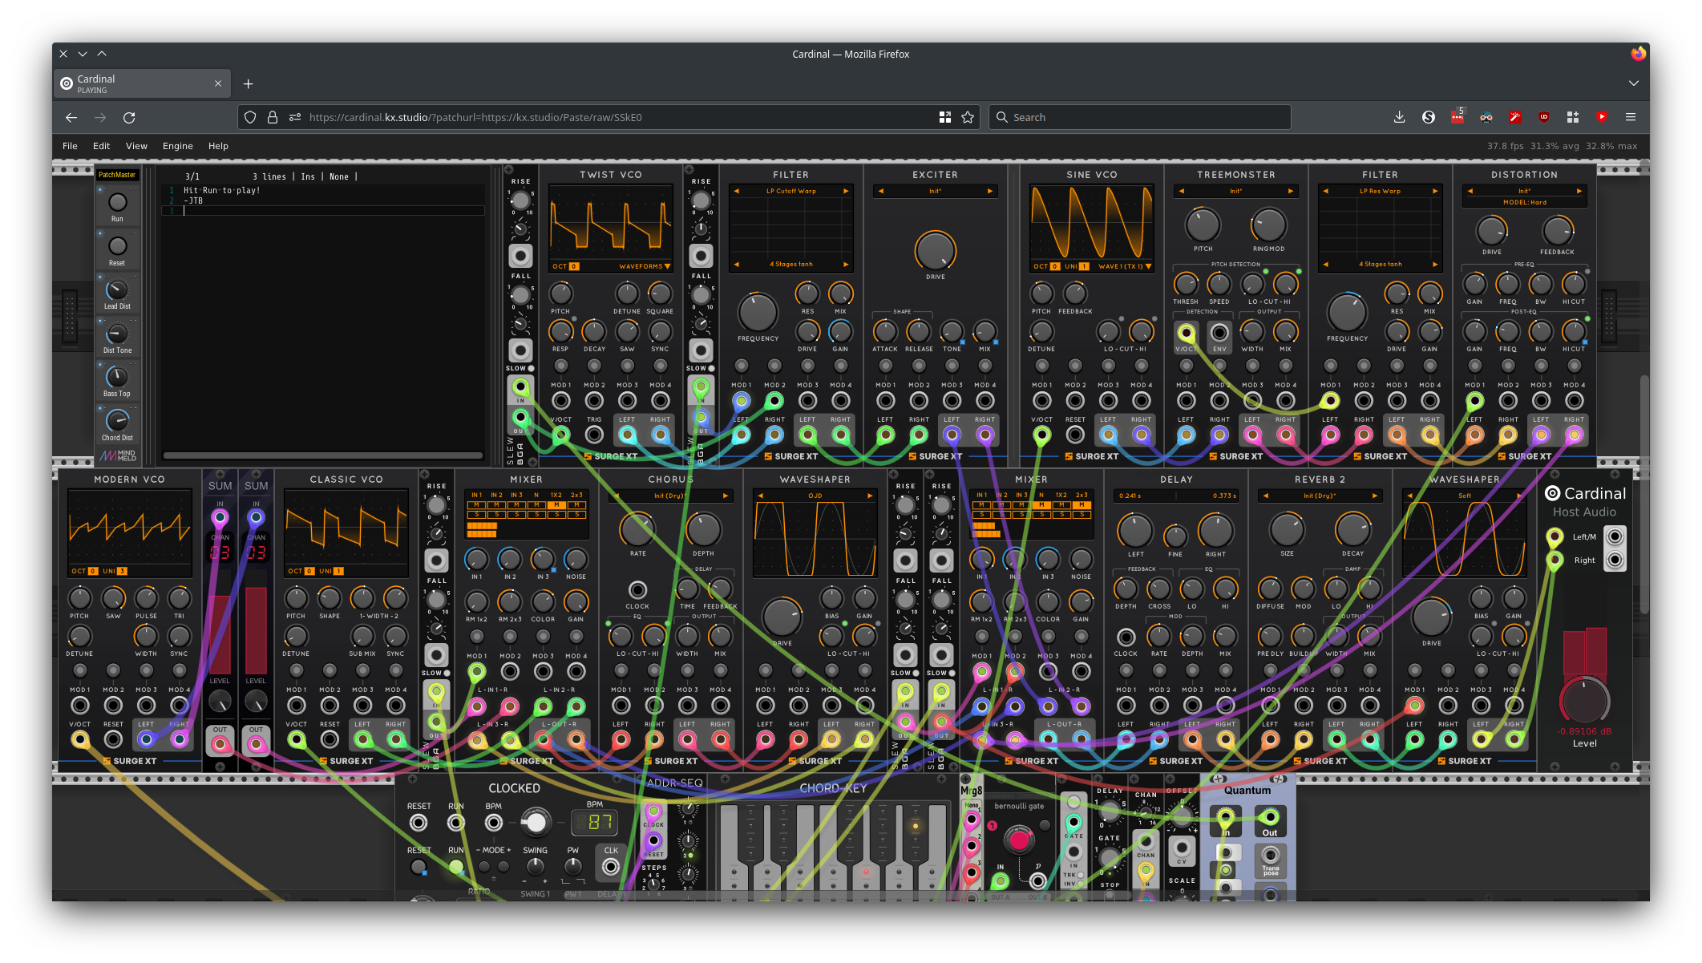Click the Treemonster Ring Mod knob
The height and width of the screenshot is (963, 1702).
point(1268,225)
